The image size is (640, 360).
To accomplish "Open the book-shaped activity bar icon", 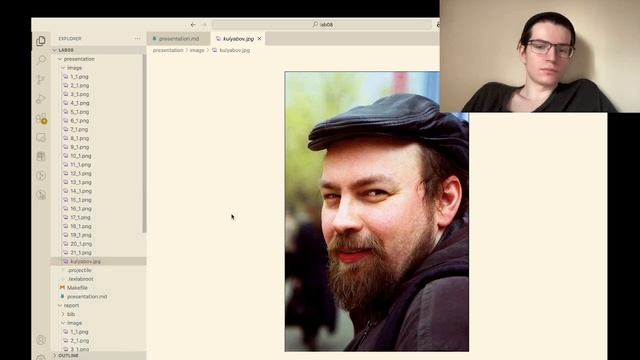I will (41, 156).
